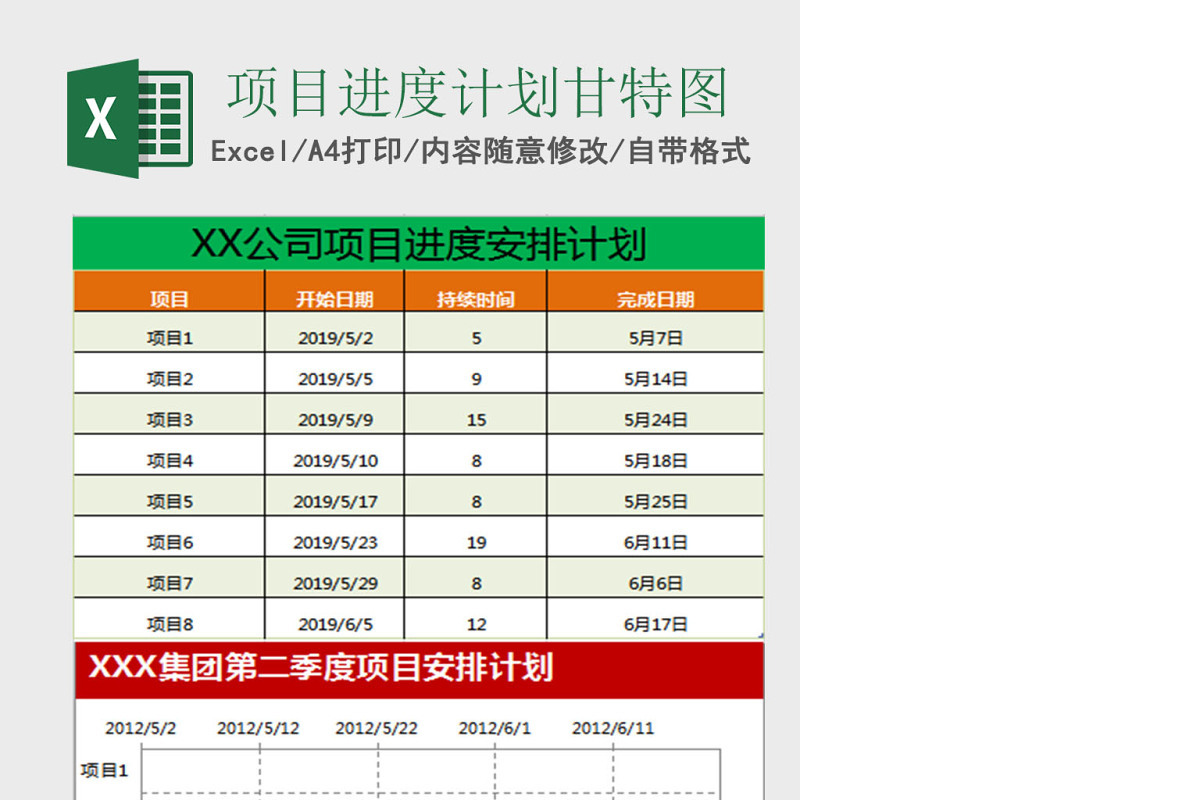Click completion date 5月18日
Viewport: 1200px width, 800px height.
(x=656, y=461)
